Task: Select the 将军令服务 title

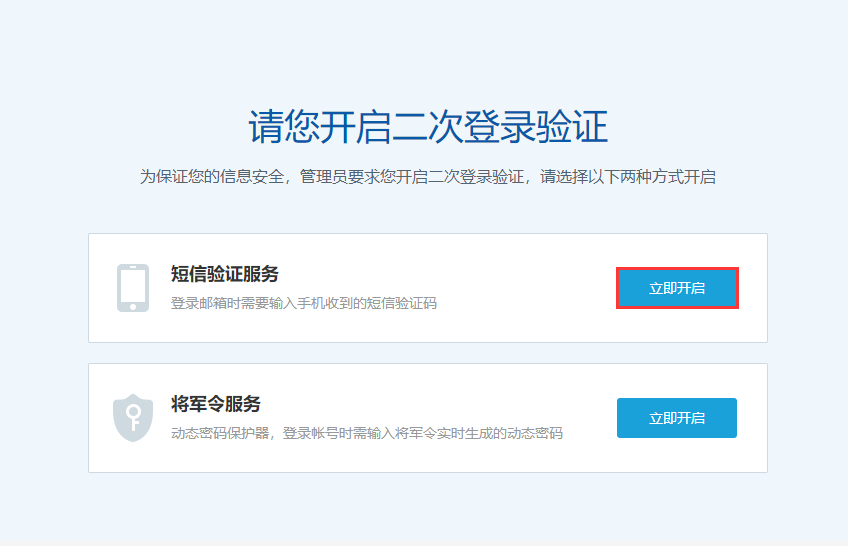Action: (x=216, y=404)
